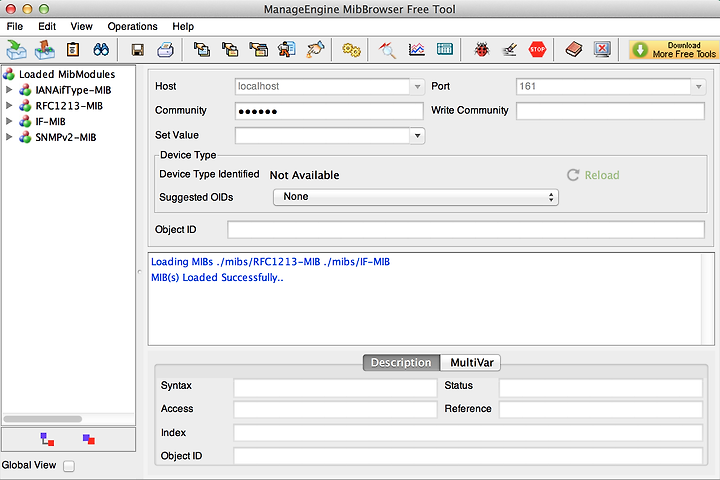Image resolution: width=720 pixels, height=480 pixels.
Task: Click the Access field in Description panel
Action: pyautogui.click(x=335, y=409)
